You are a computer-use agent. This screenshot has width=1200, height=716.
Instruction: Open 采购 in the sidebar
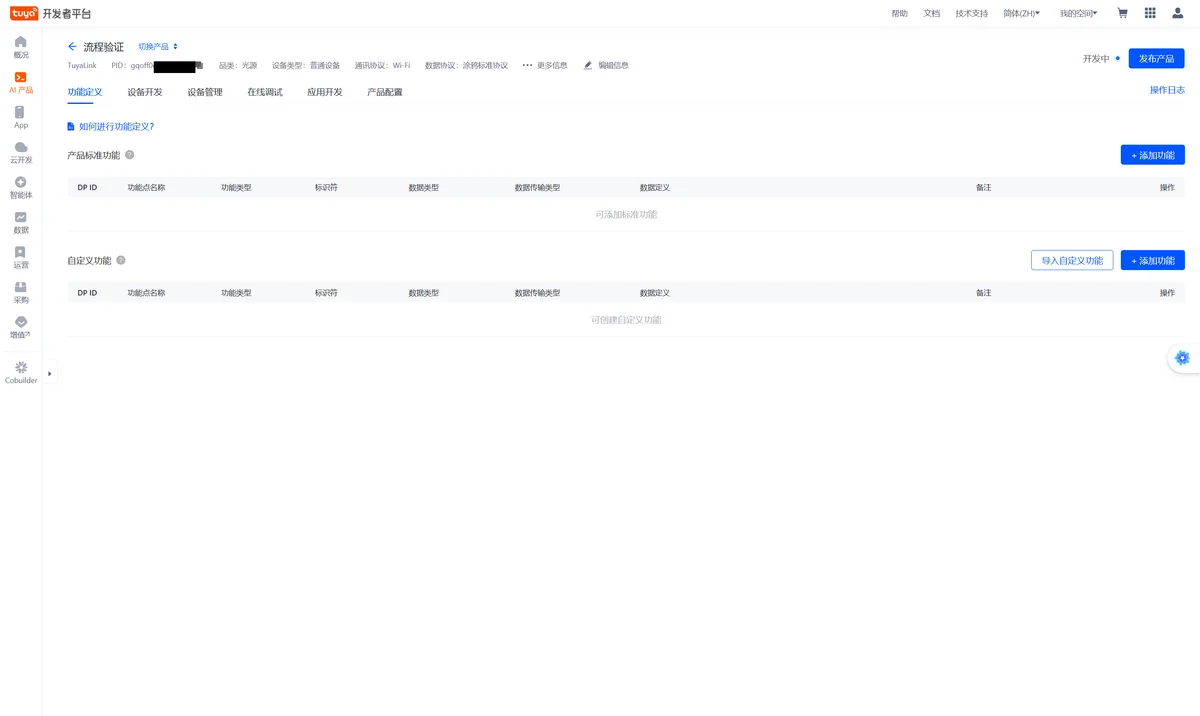click(x=21, y=292)
